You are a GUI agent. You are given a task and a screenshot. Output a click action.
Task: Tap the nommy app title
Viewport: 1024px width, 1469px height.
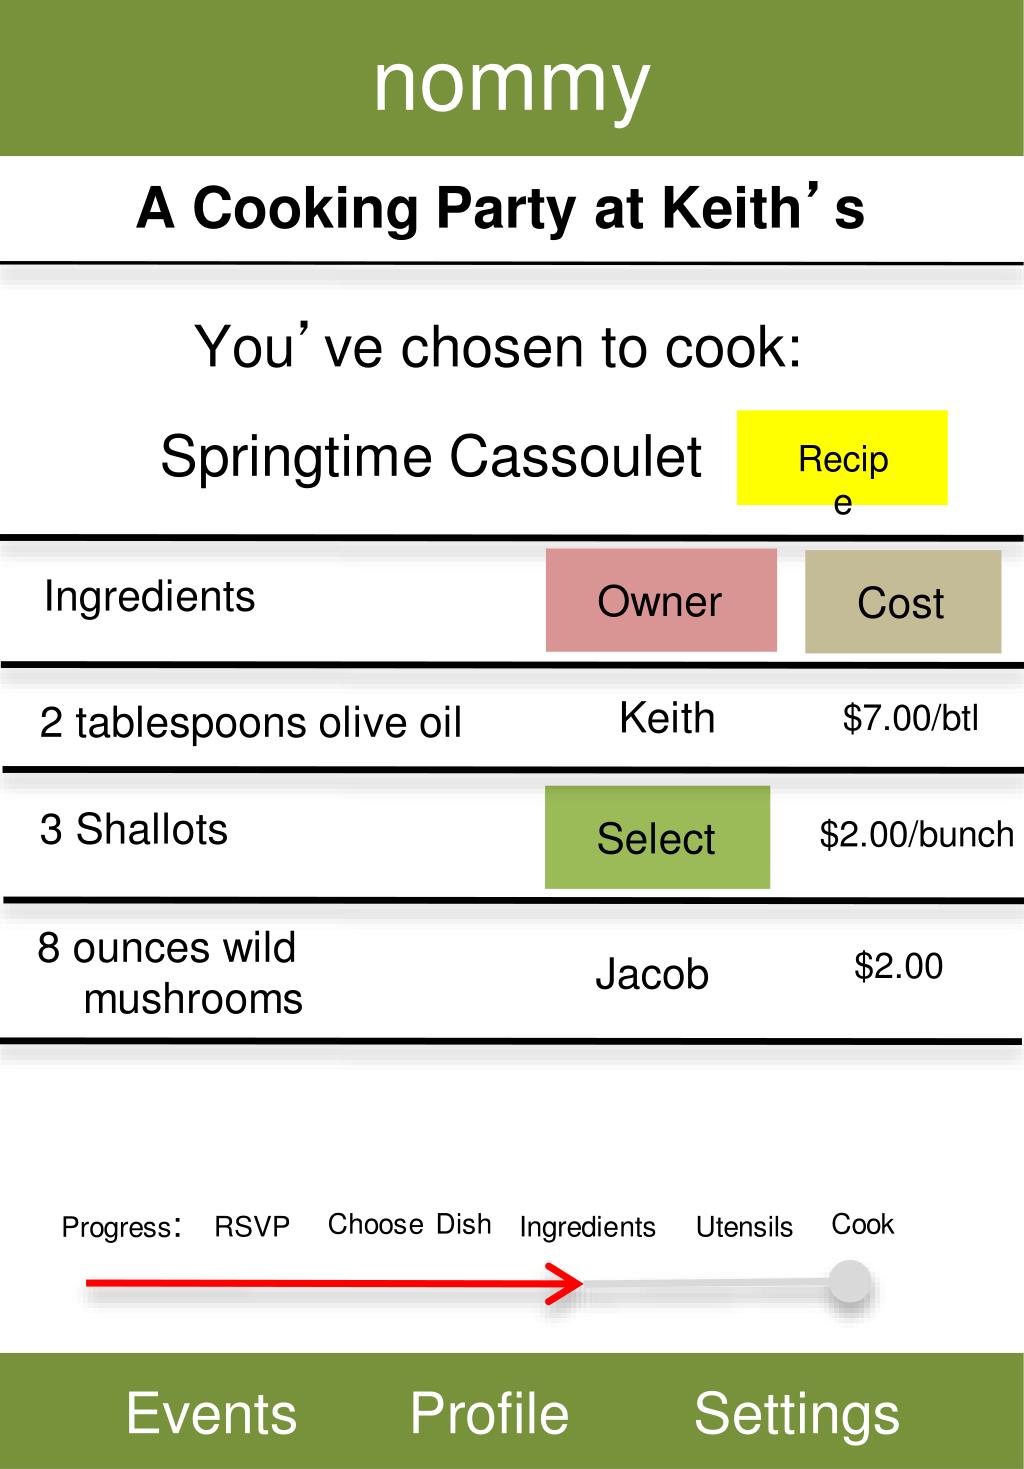(x=512, y=84)
